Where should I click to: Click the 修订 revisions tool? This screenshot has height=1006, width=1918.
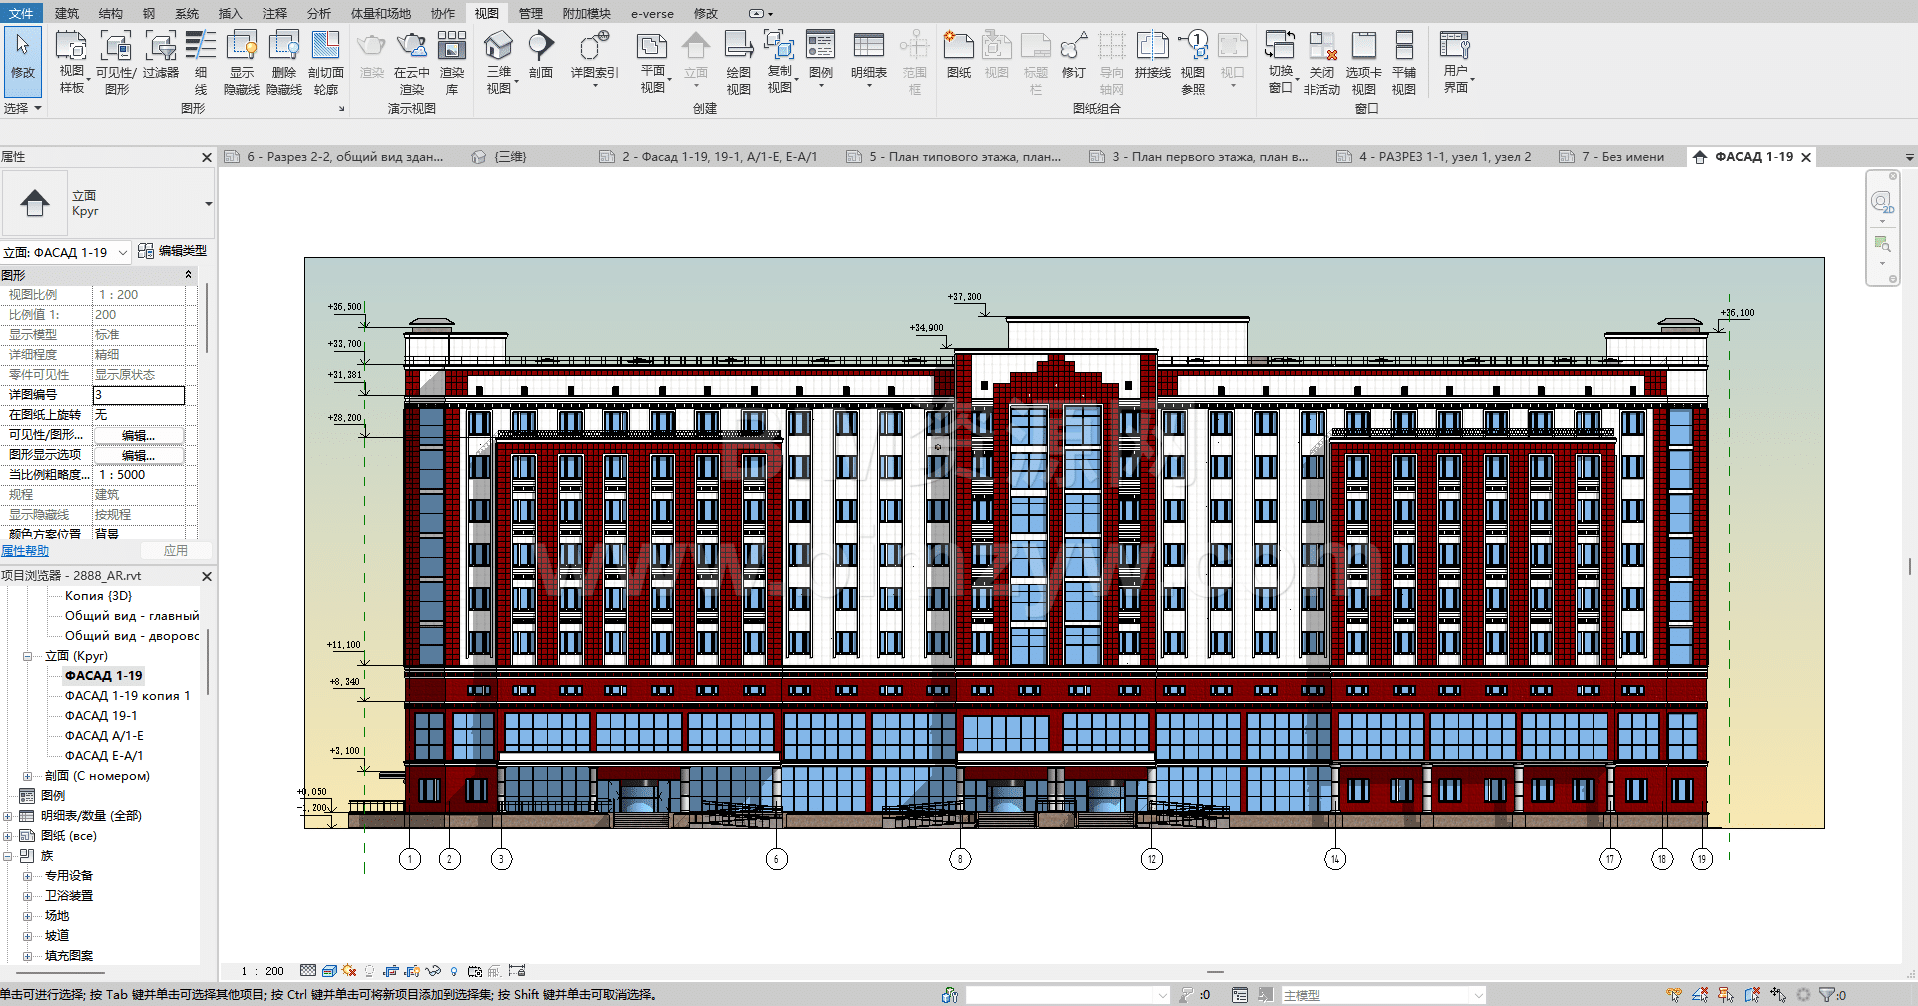pyautogui.click(x=1073, y=55)
